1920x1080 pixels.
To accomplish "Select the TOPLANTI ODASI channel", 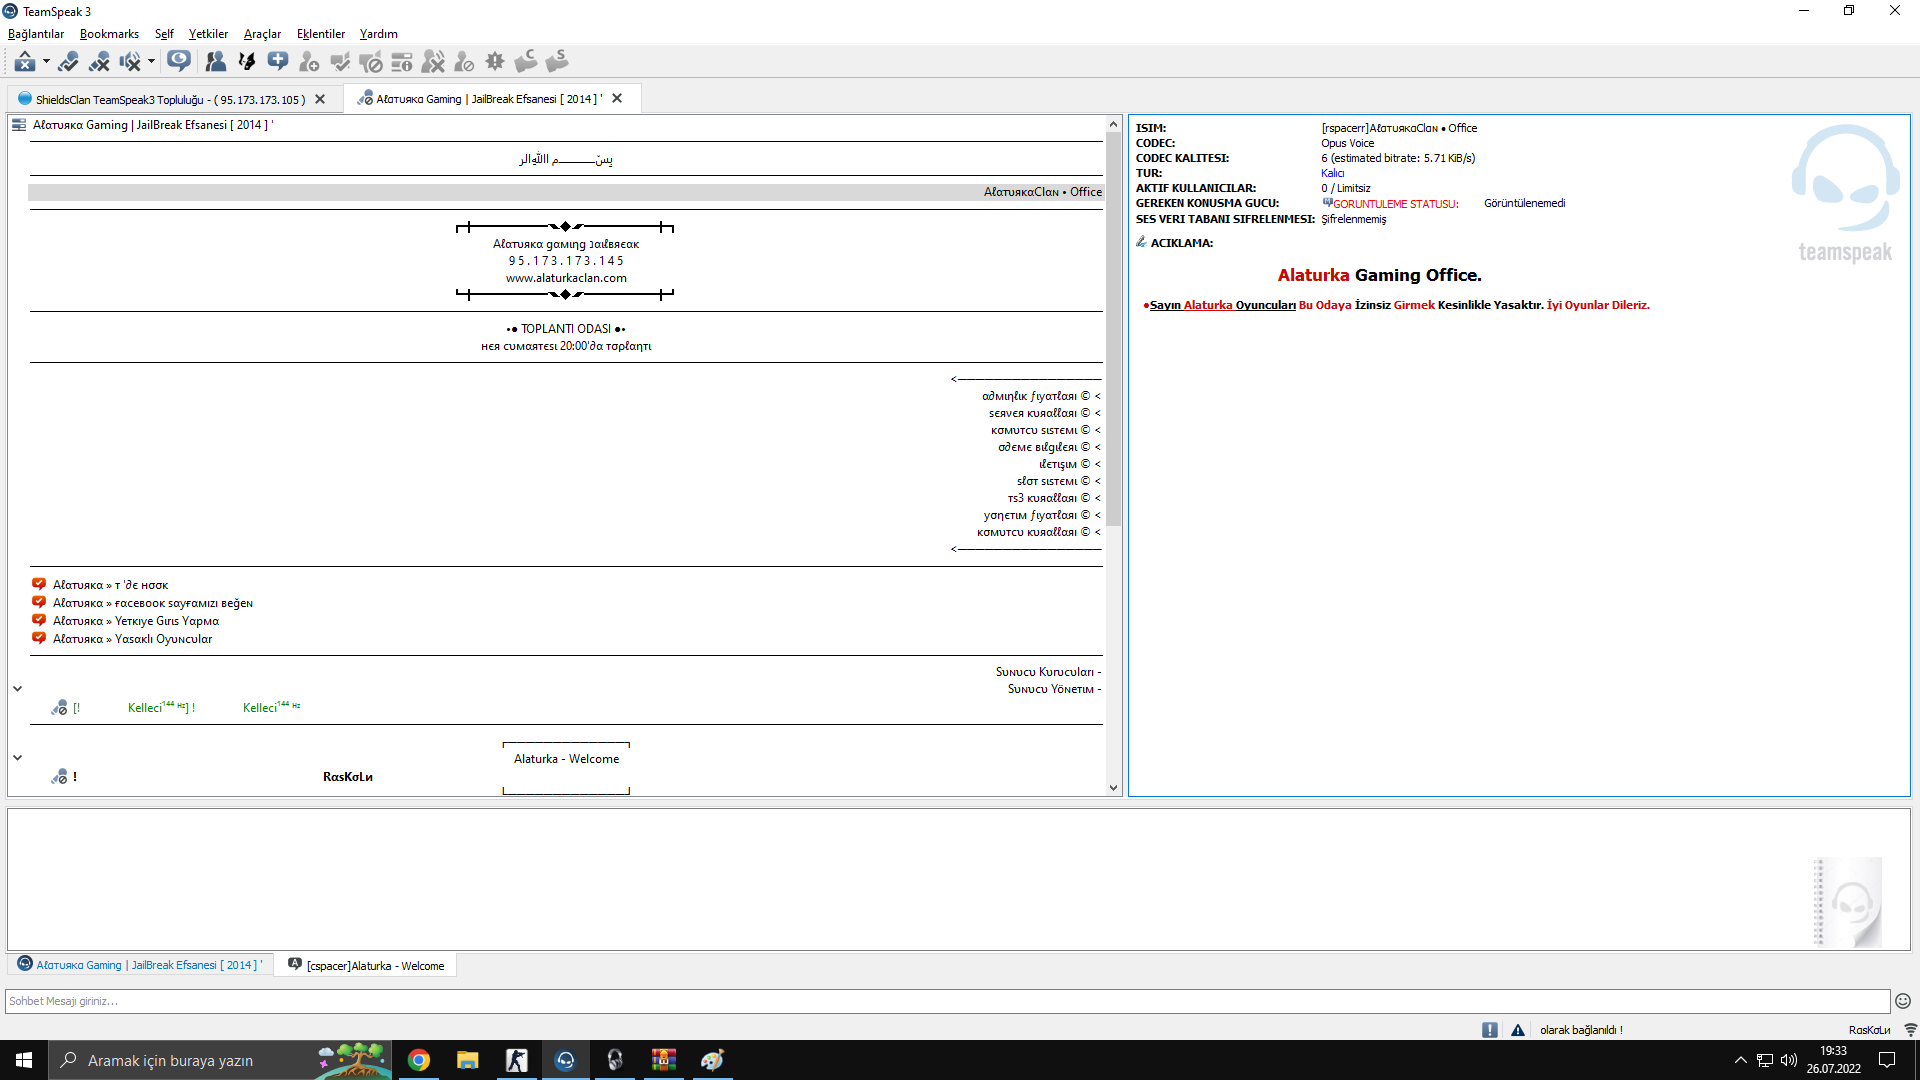I will point(566,329).
